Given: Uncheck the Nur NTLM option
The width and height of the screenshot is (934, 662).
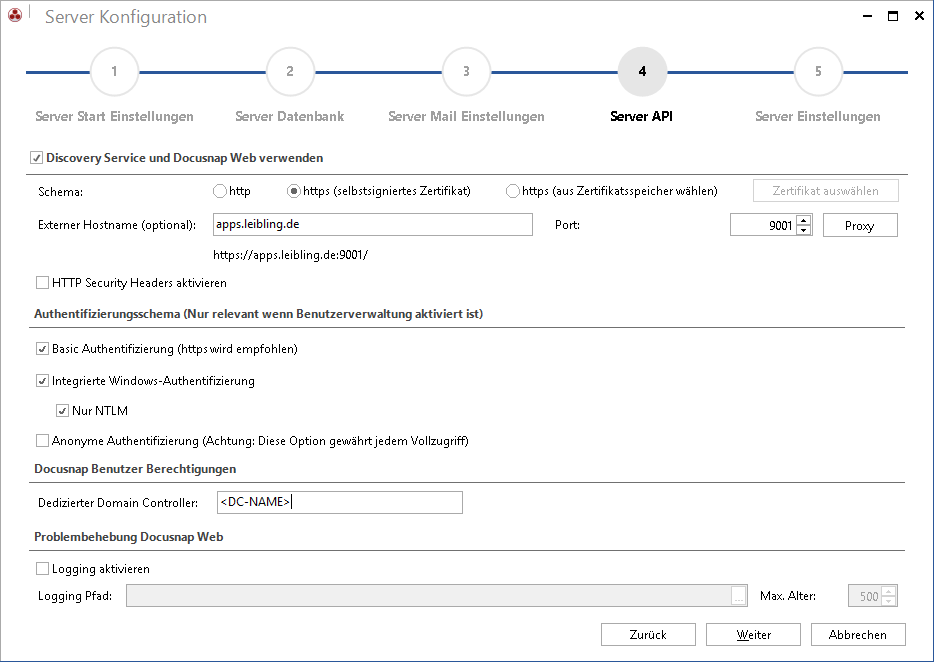Looking at the screenshot, I should pyautogui.click(x=62, y=411).
